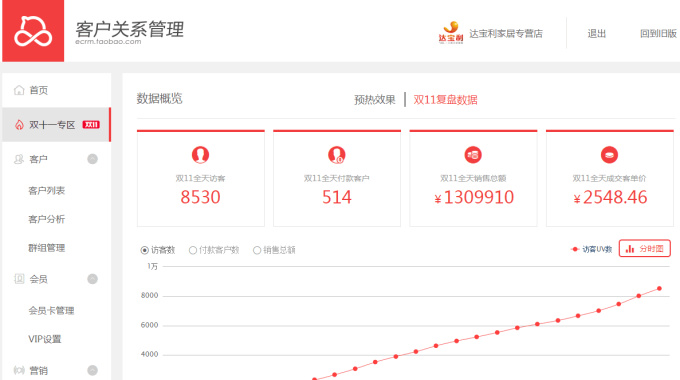Click the member card icon beside 会员
Viewport: 680px width, 380px height.
(x=19, y=278)
